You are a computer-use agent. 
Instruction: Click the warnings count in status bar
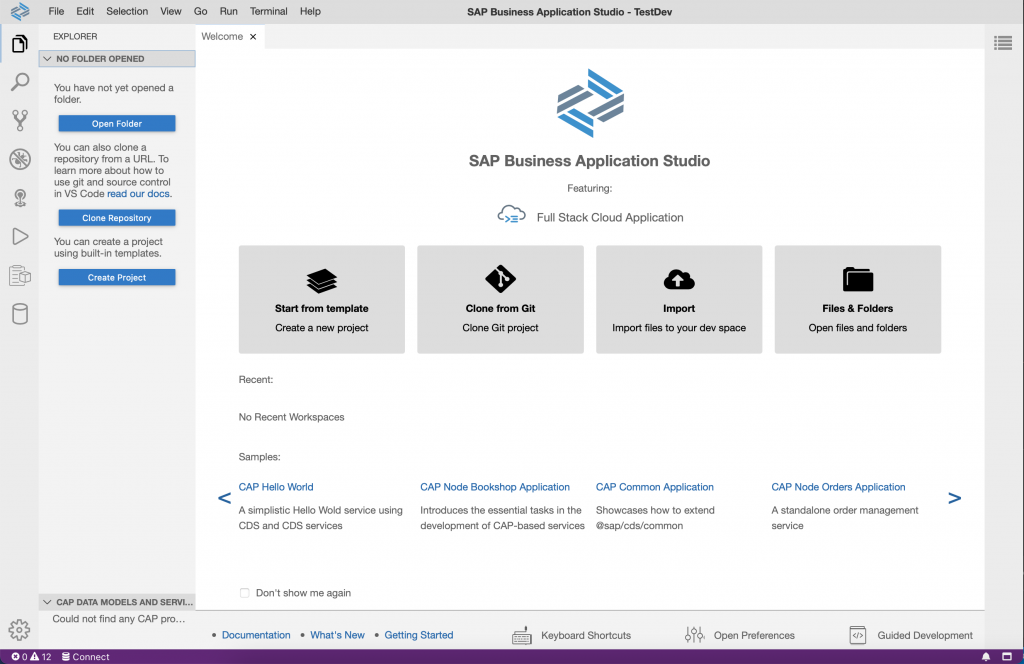pyautogui.click(x=40, y=657)
